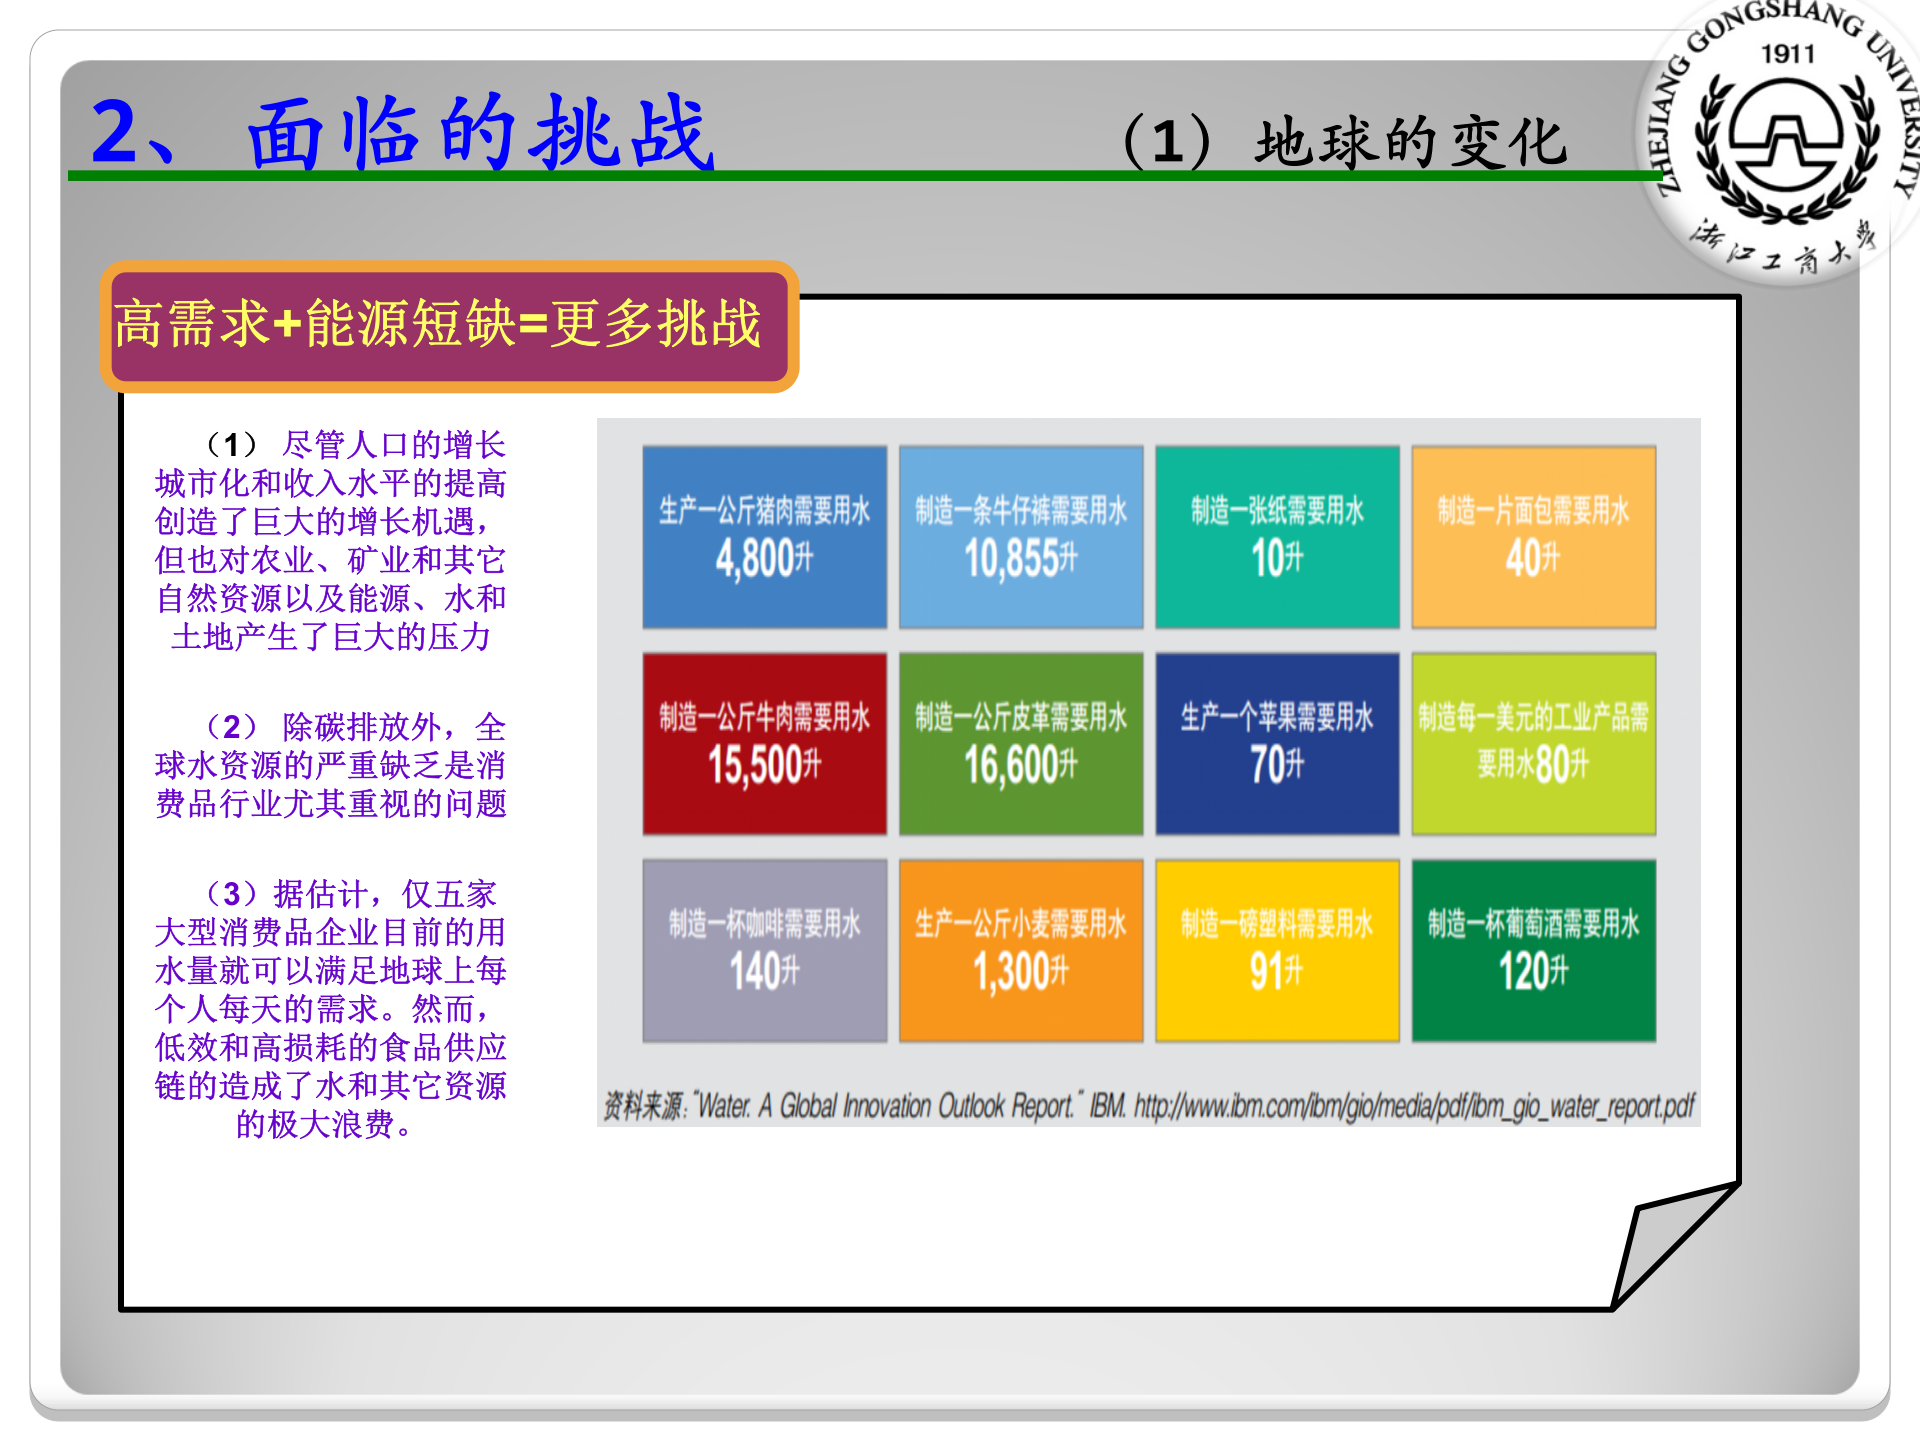The width and height of the screenshot is (1920, 1440).
Task: Click the wheat tile showing 1,300升
Action: coord(1020,950)
